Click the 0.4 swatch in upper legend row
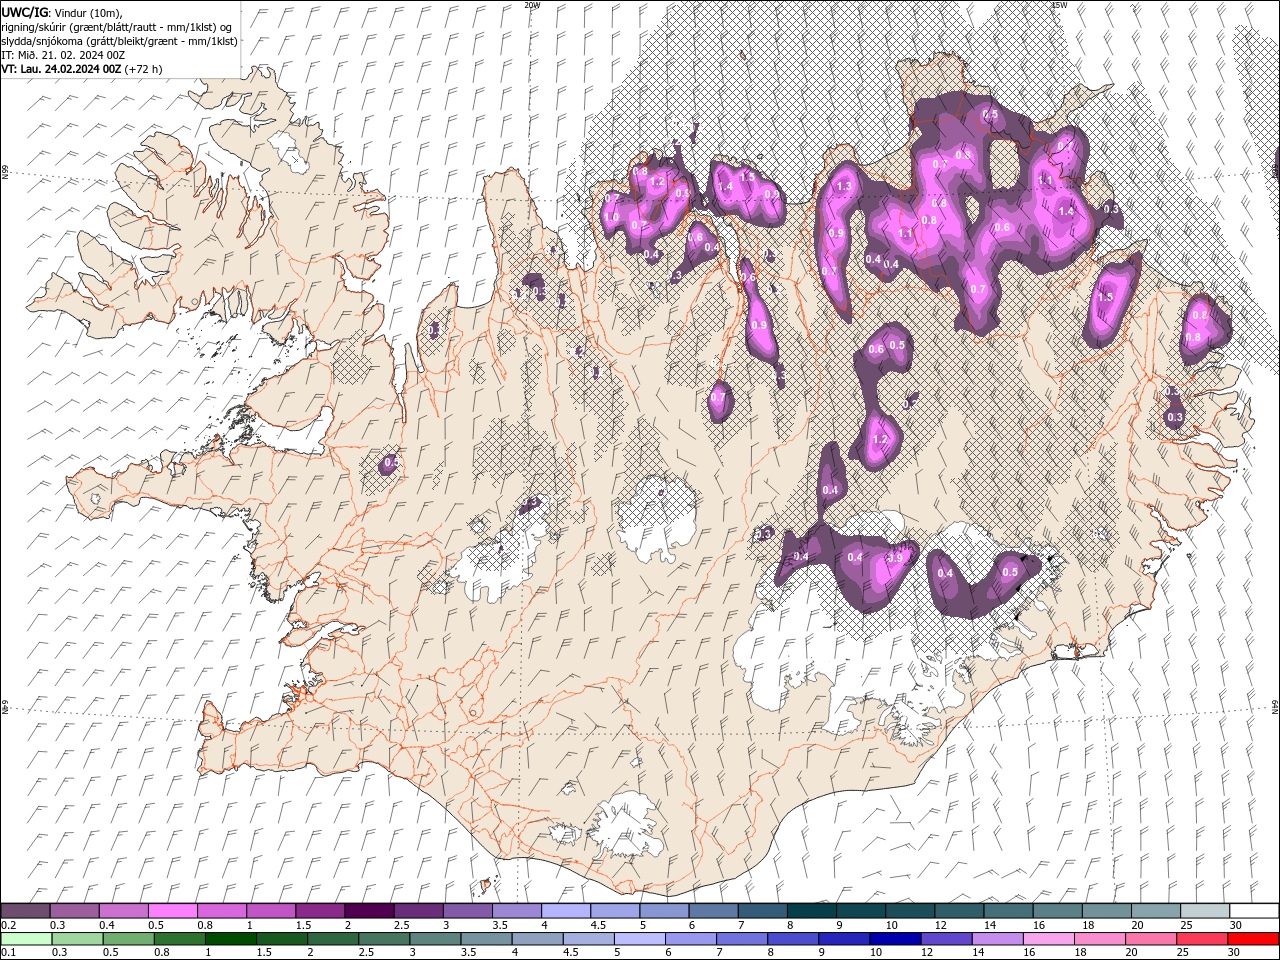This screenshot has width=1280, height=960. click(x=124, y=911)
